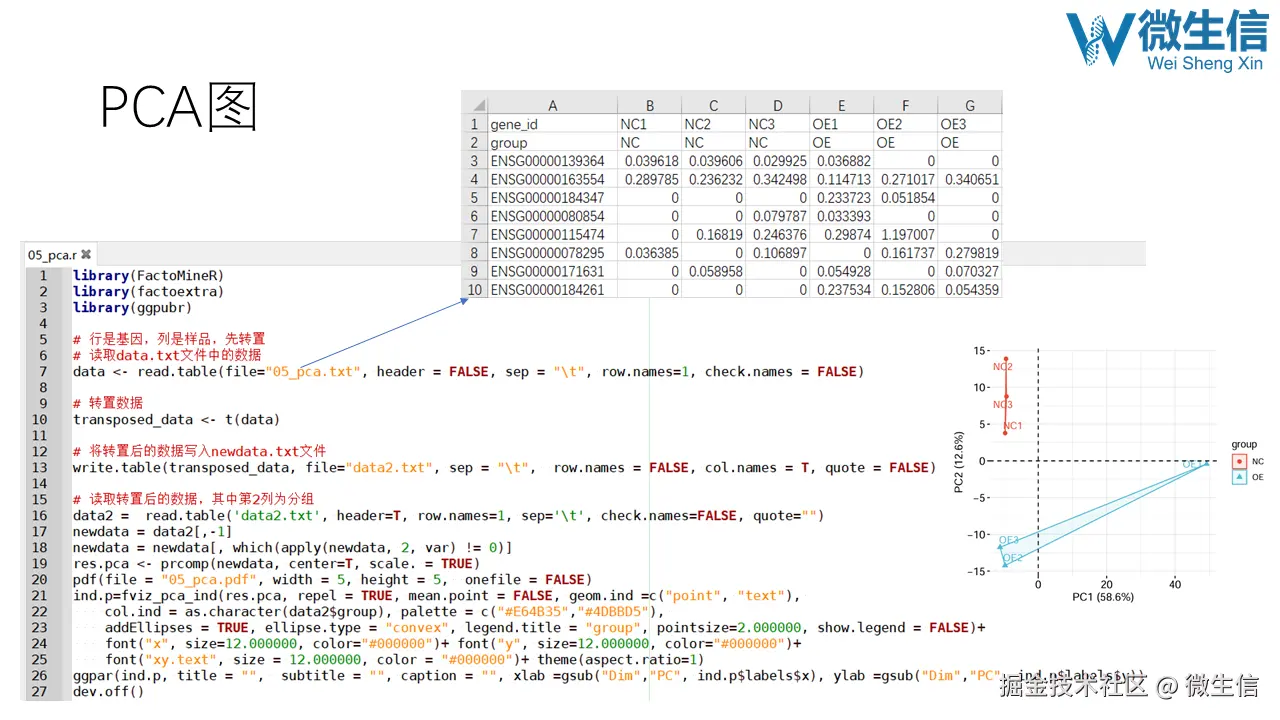Select the cell containing 0.340651
Image resolution: width=1280 pixels, height=720 pixels.
click(x=969, y=180)
